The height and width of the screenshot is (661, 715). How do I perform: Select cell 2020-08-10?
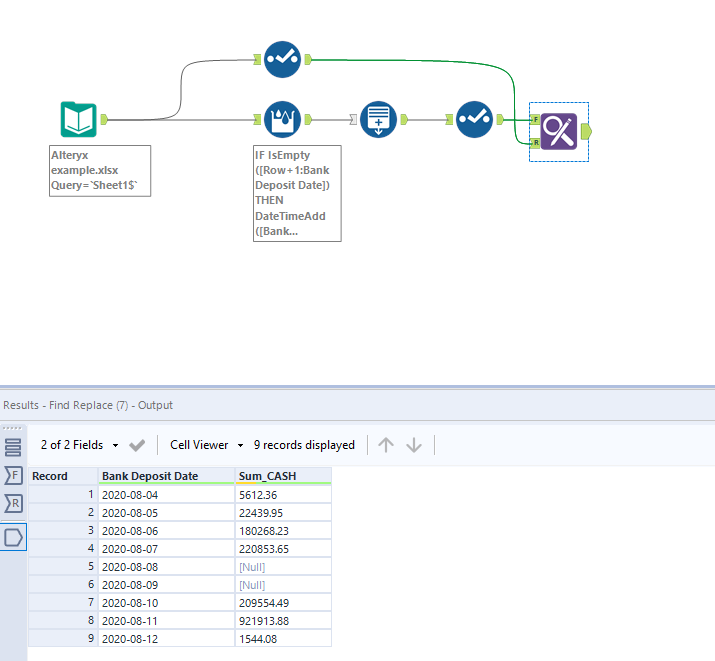click(166, 603)
